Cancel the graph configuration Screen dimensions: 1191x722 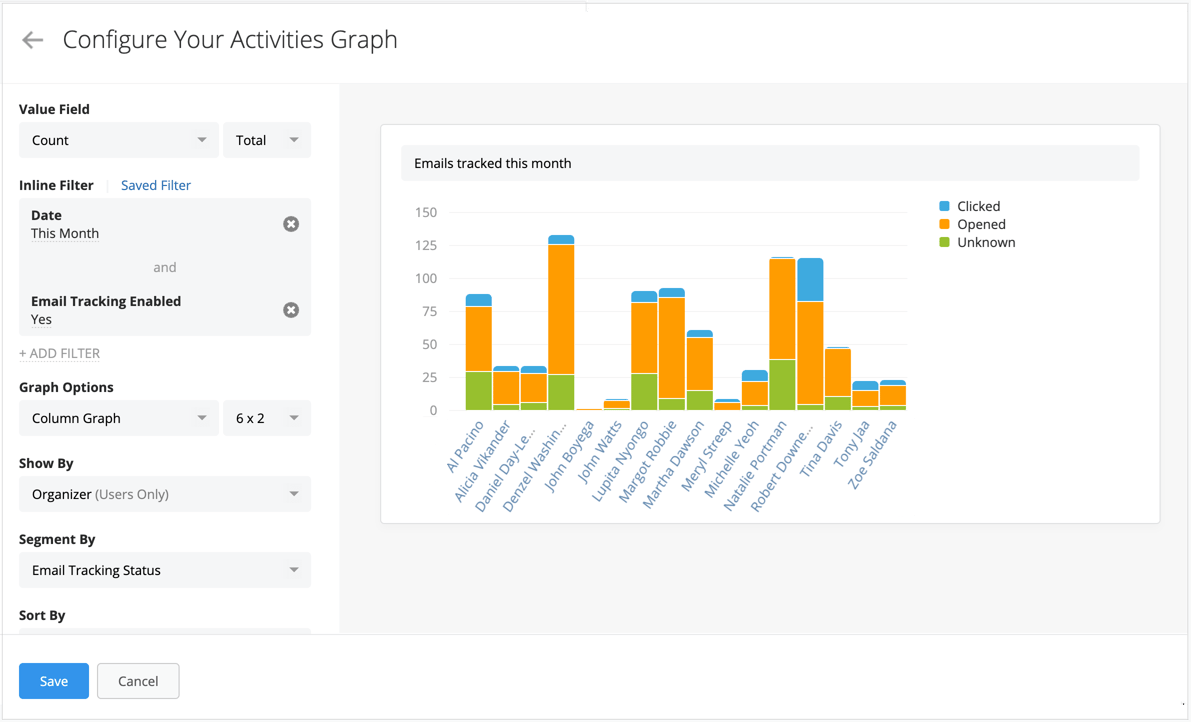(x=137, y=681)
